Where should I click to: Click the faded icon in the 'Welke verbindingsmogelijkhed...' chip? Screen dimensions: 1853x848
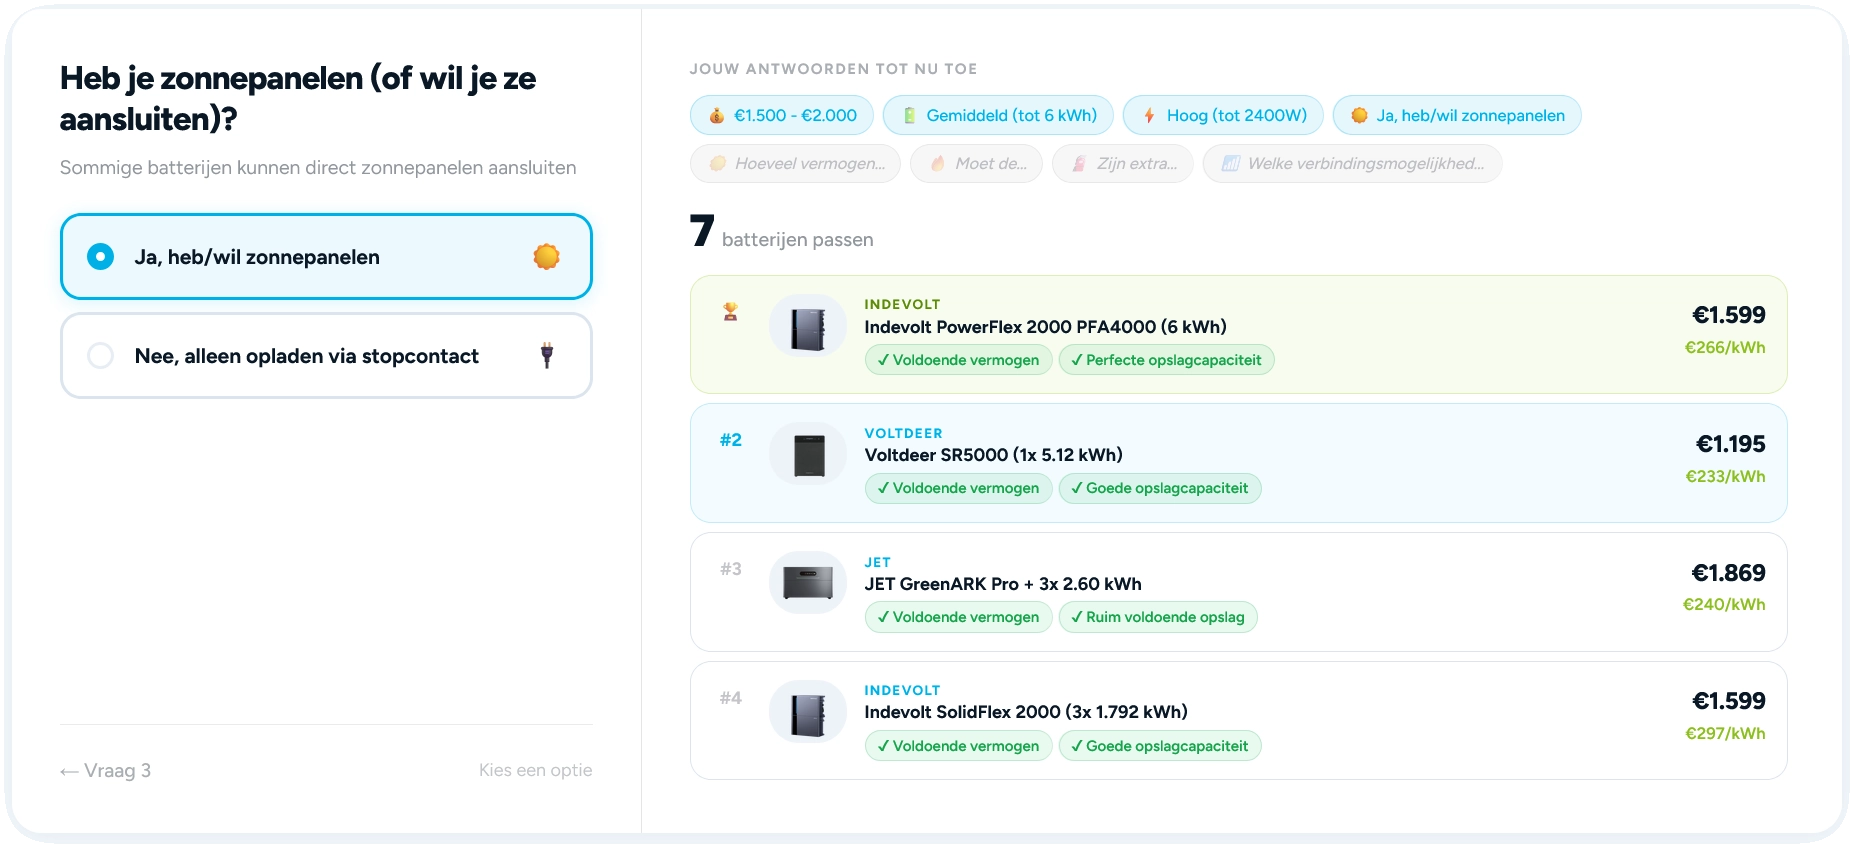[x=1231, y=164]
